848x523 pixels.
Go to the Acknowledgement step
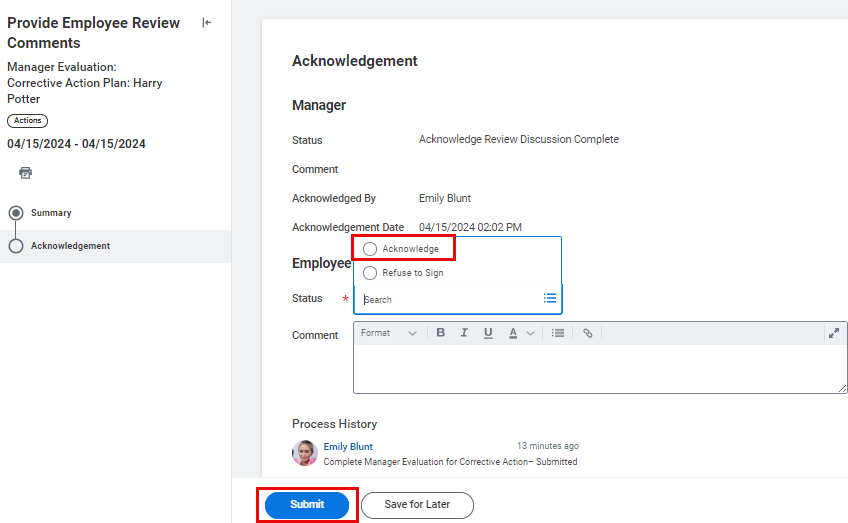(70, 246)
